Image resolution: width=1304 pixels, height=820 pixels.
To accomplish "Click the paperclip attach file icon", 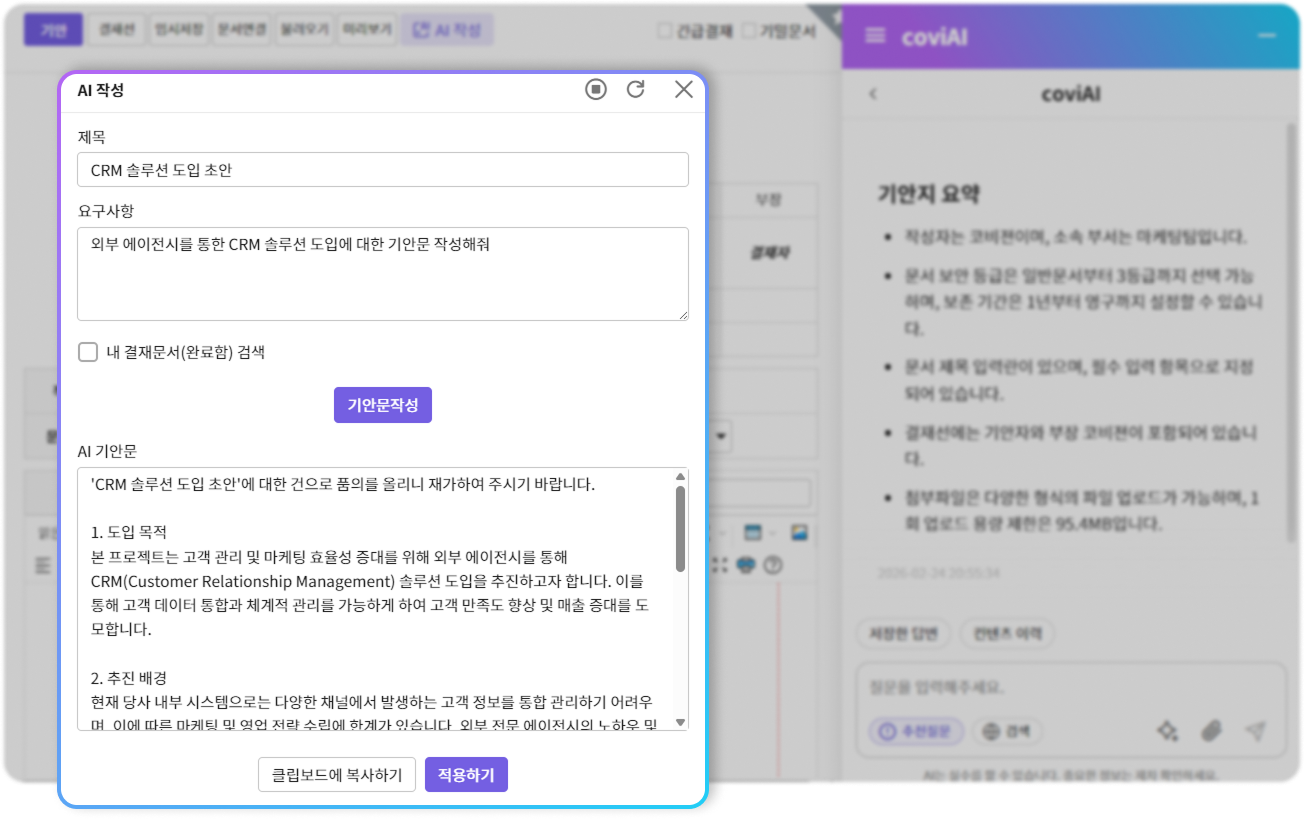I will click(x=1211, y=731).
